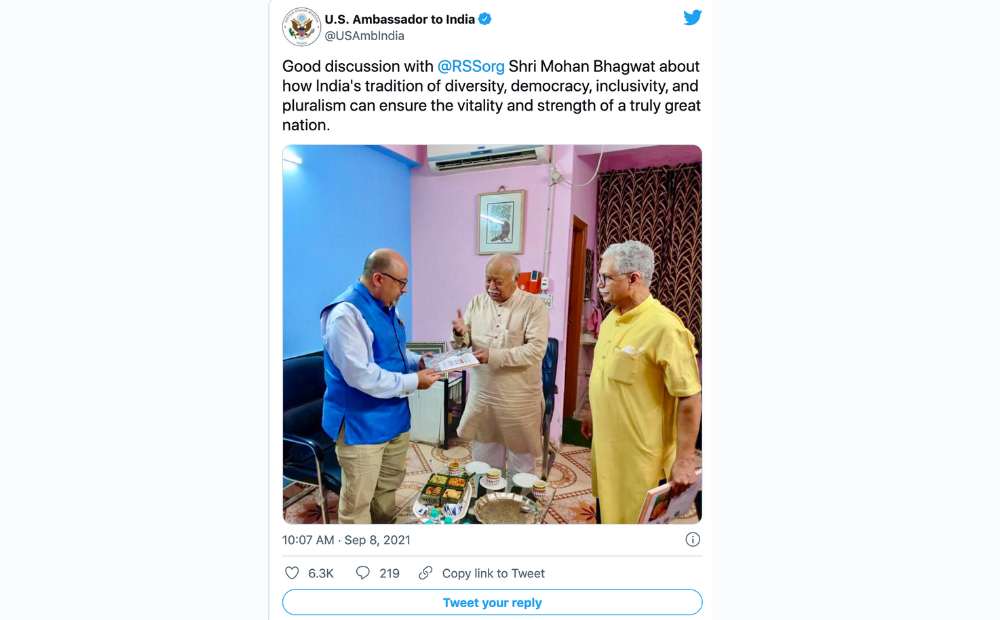Click the blue verified badge
This screenshot has height=620, width=1000.
pyautogui.click(x=485, y=19)
